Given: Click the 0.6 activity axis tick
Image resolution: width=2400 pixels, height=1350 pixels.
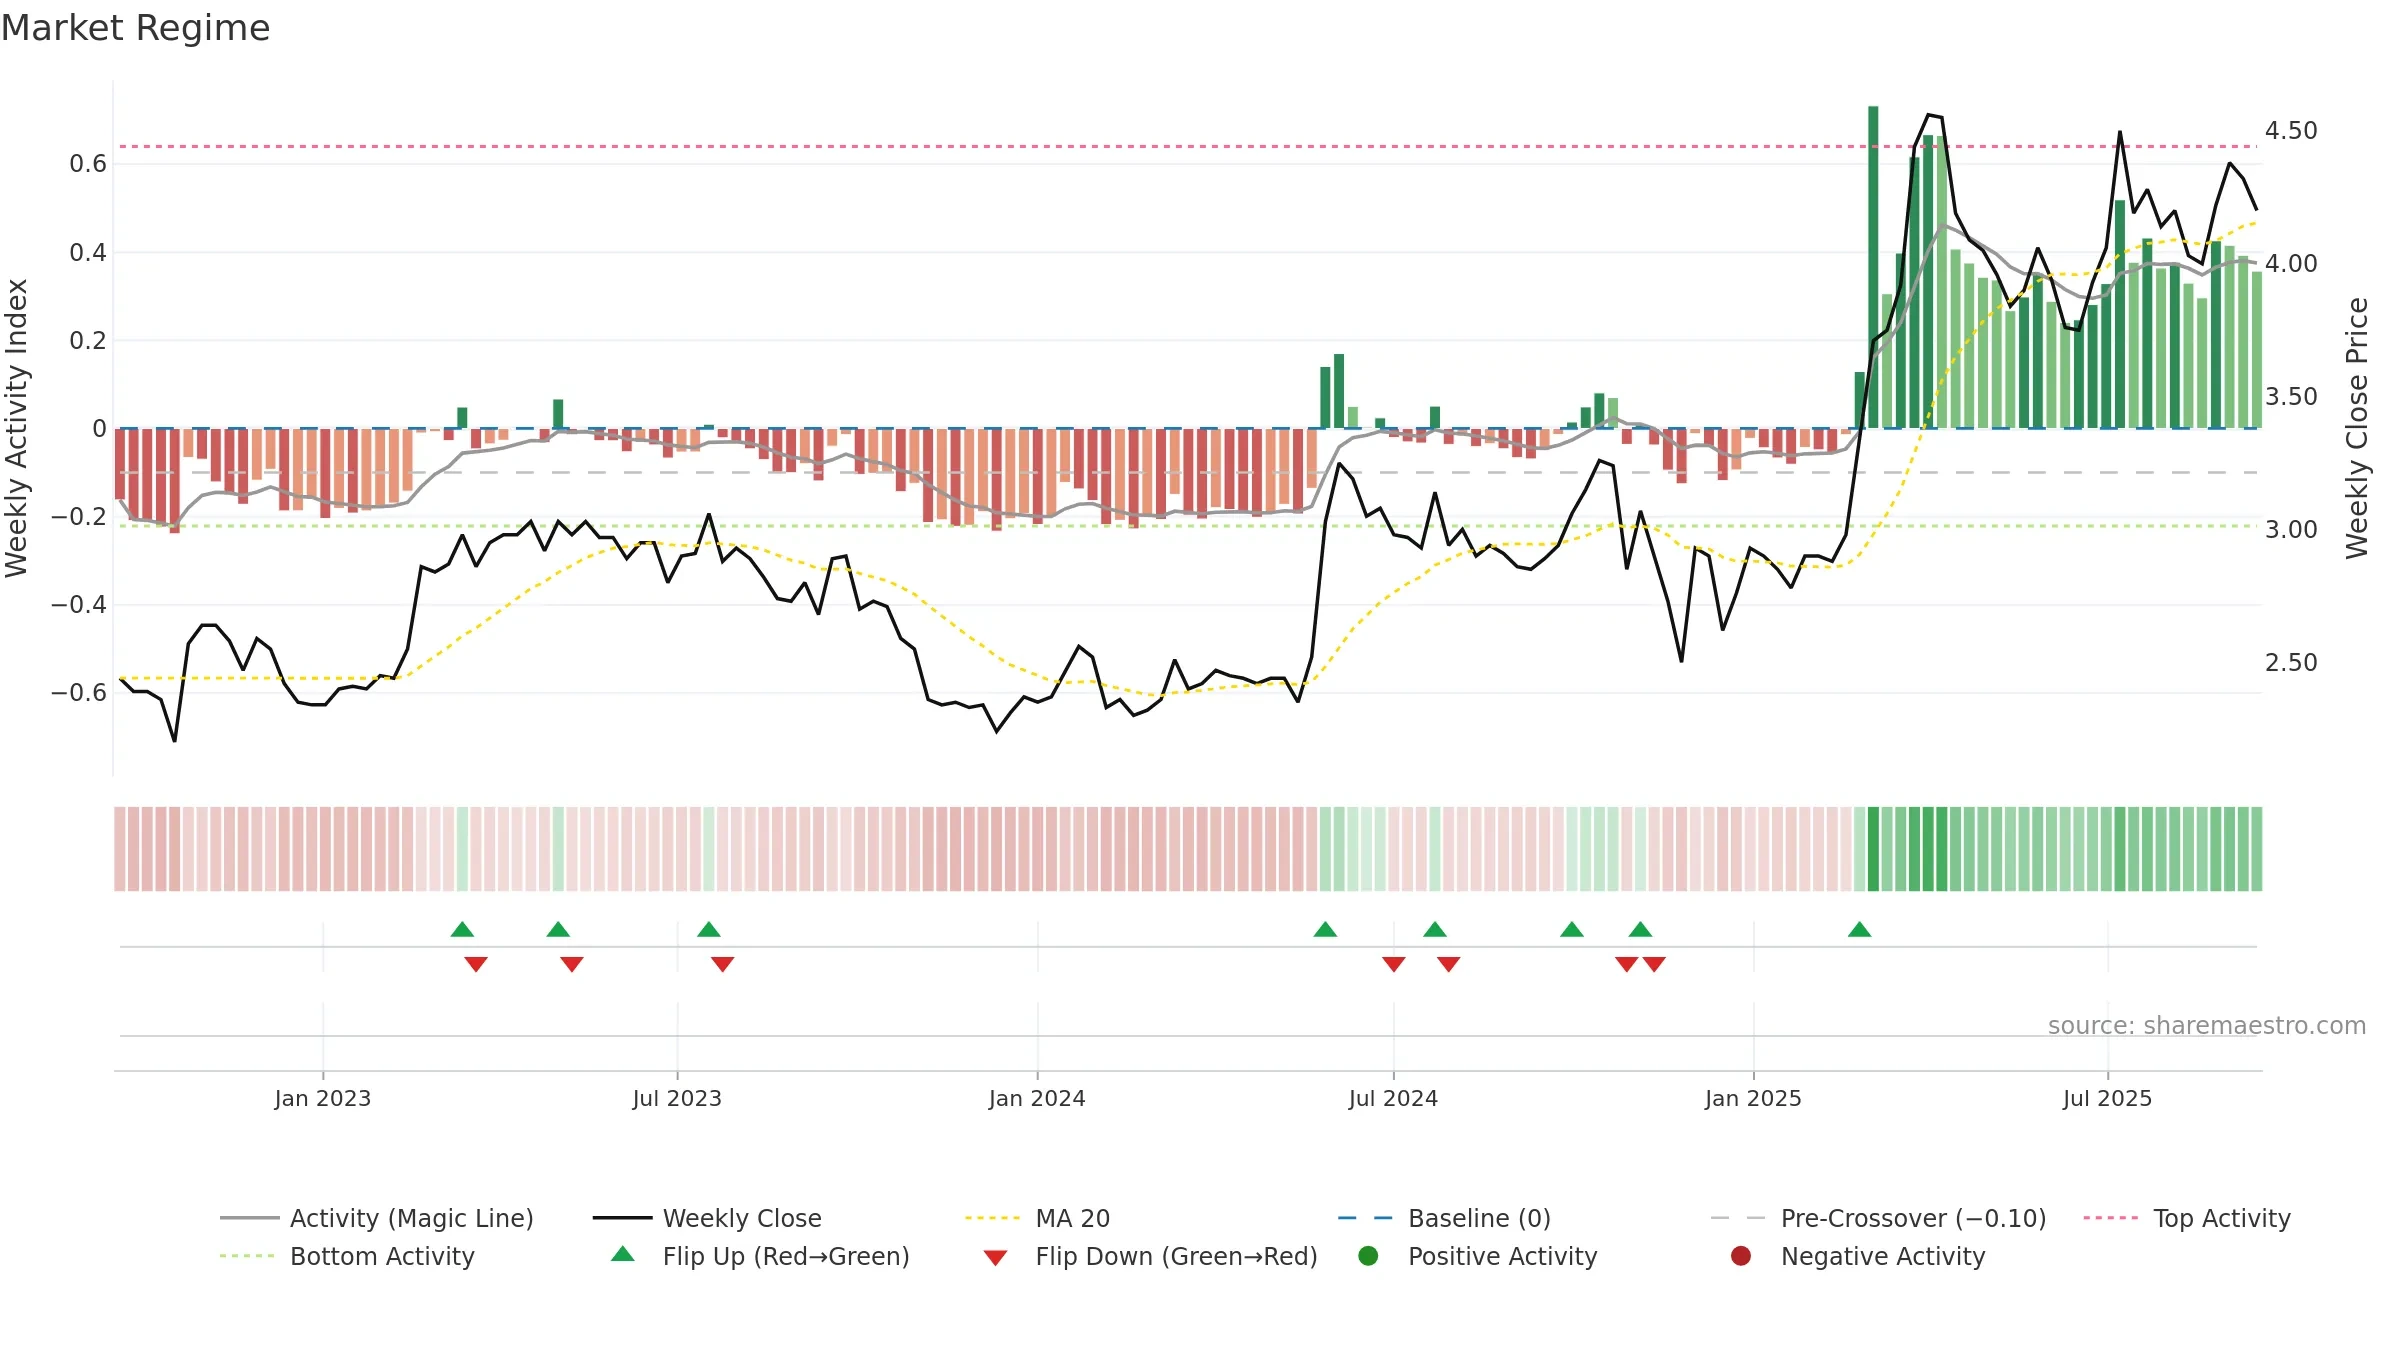Looking at the screenshot, I should pyautogui.click(x=88, y=164).
